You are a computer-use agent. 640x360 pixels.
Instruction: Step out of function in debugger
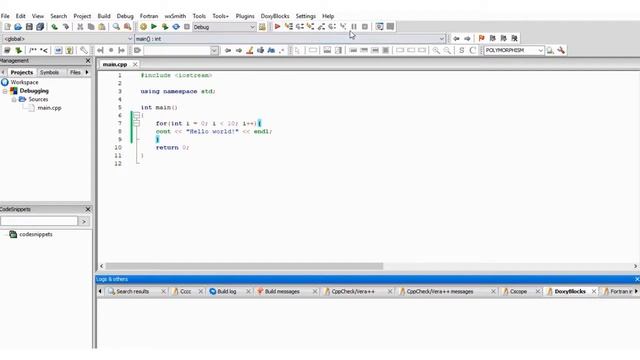321,27
